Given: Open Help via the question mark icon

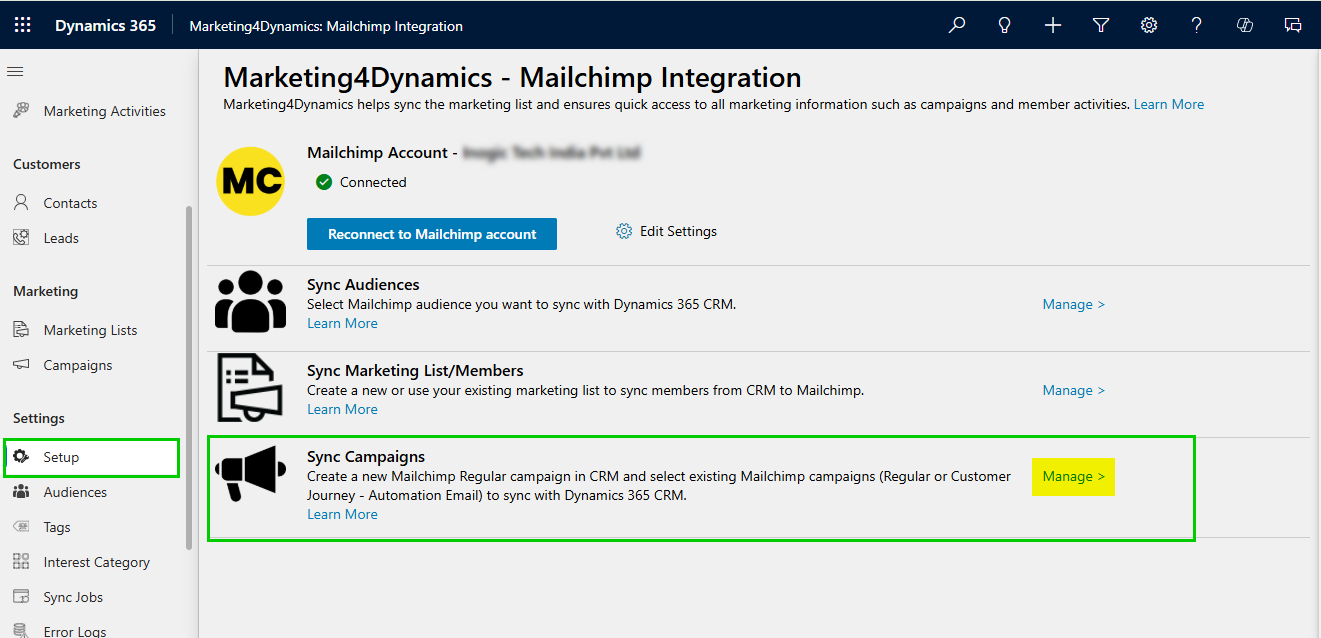Looking at the screenshot, I should click(1196, 24).
